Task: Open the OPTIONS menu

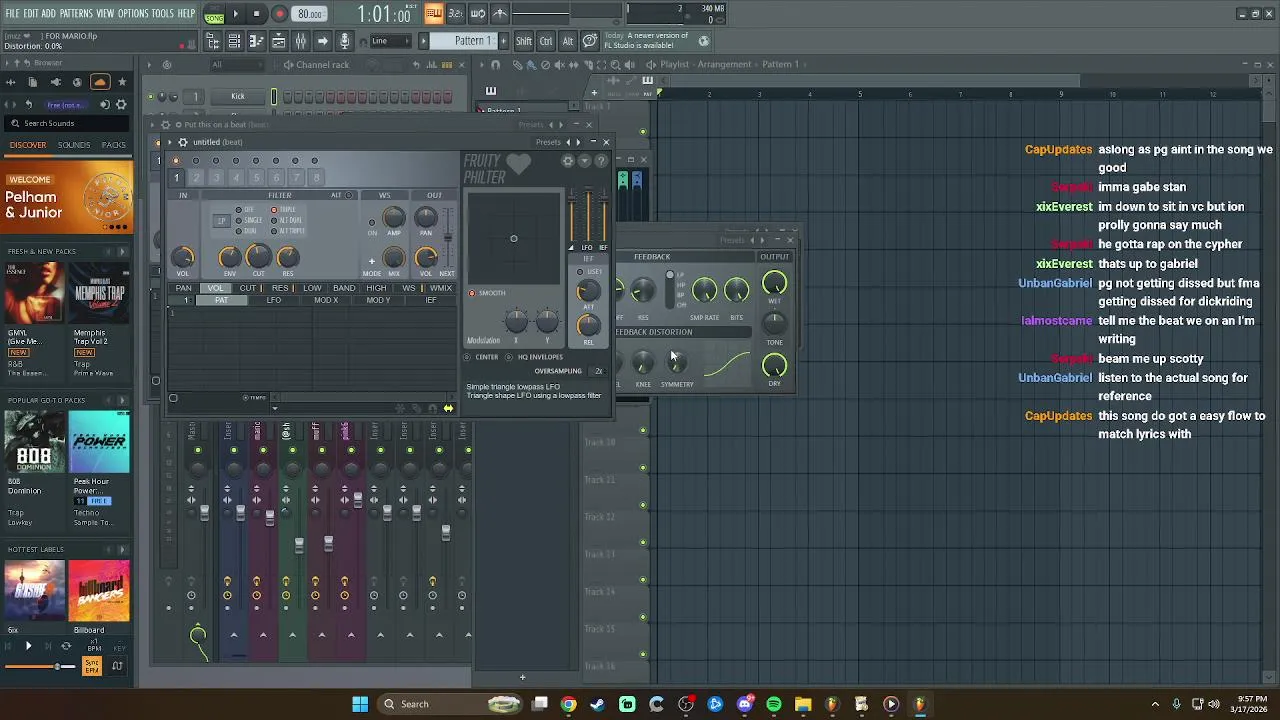Action: click(133, 14)
